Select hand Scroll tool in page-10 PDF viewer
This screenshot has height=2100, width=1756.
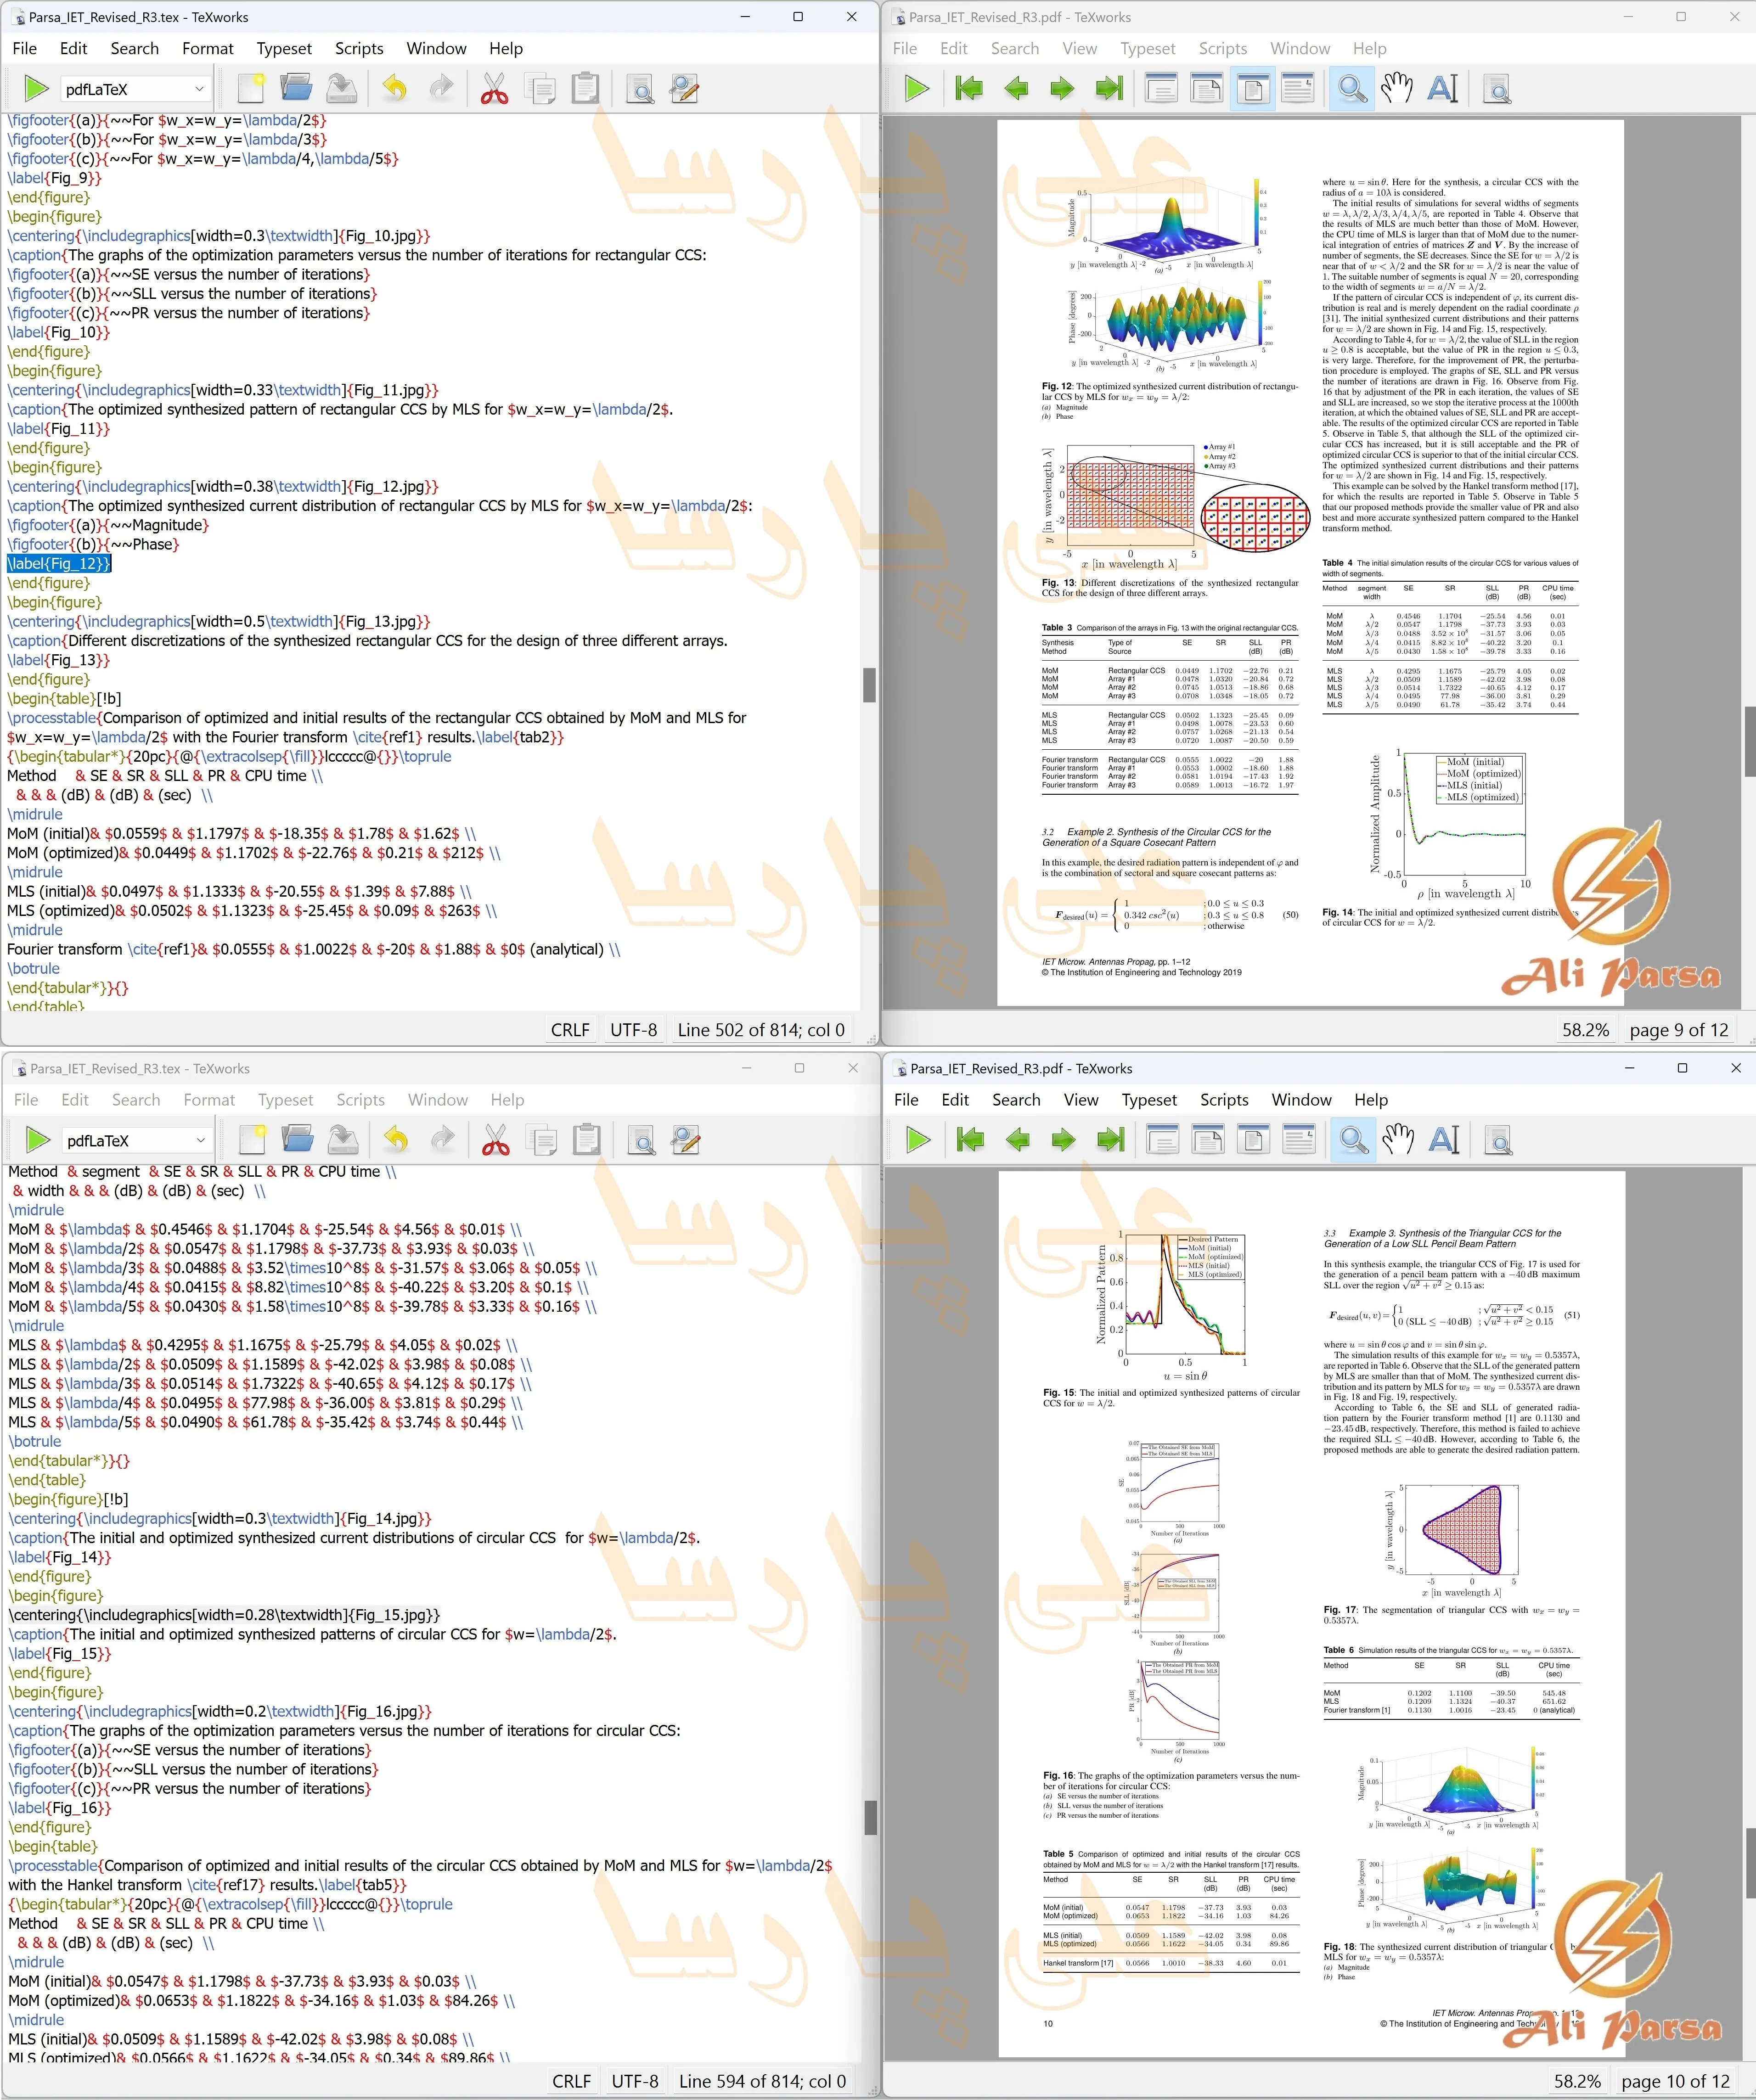1398,1140
